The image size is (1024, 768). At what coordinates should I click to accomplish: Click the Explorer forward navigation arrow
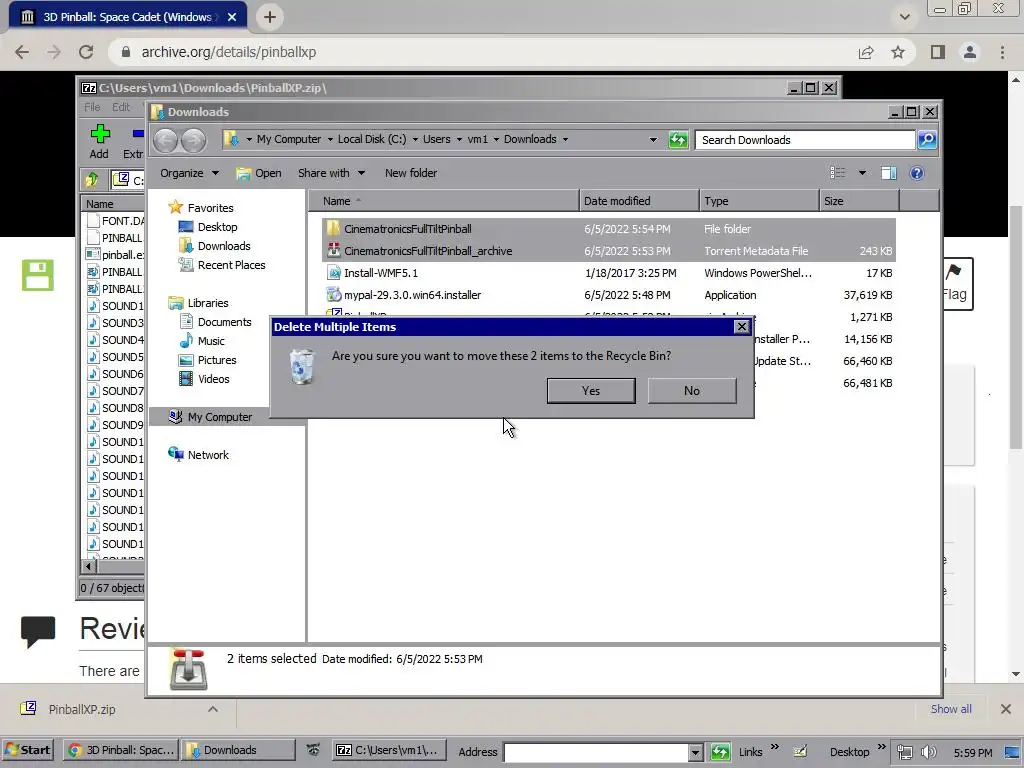(x=193, y=140)
